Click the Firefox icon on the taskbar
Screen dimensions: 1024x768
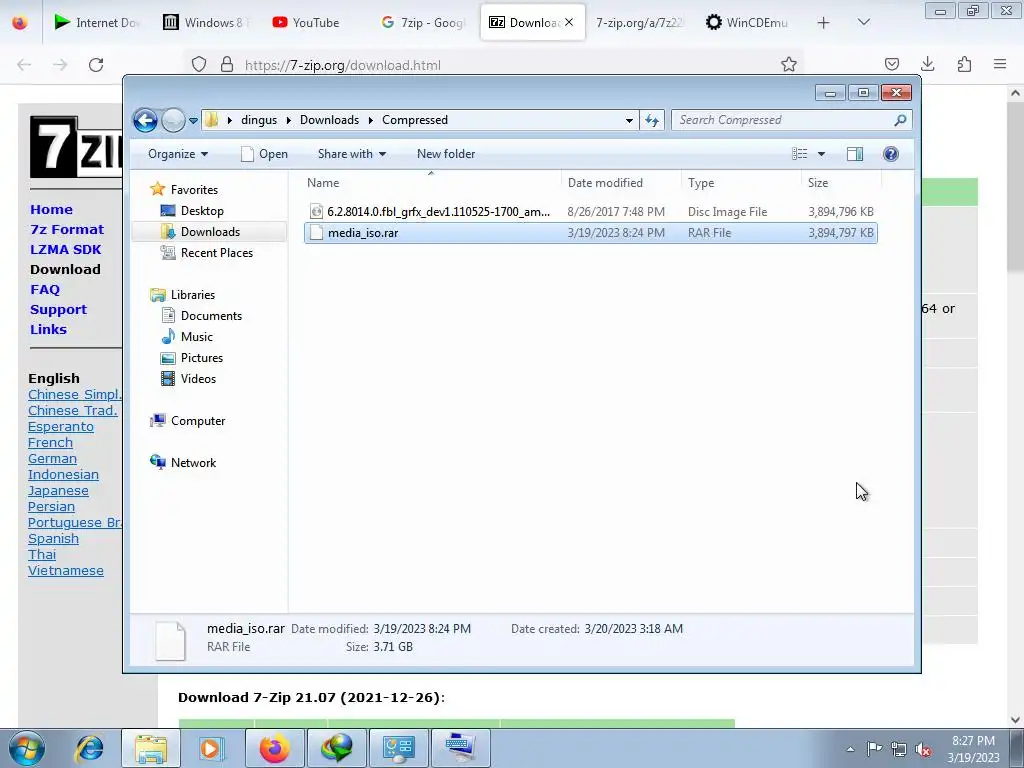point(274,748)
